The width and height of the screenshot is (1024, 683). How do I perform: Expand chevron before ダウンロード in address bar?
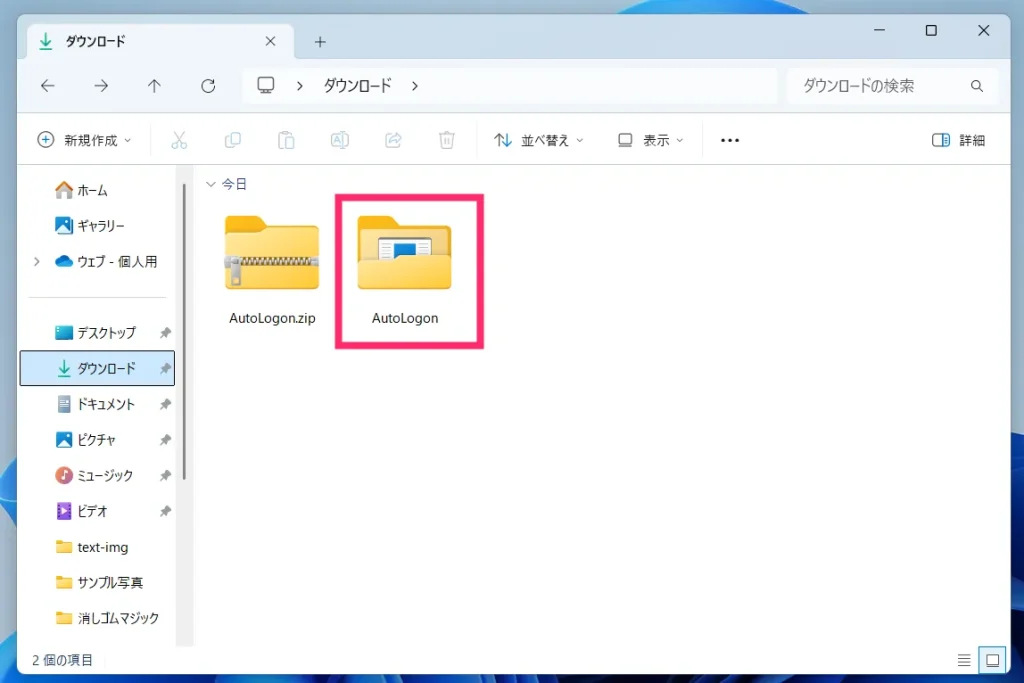tap(300, 86)
